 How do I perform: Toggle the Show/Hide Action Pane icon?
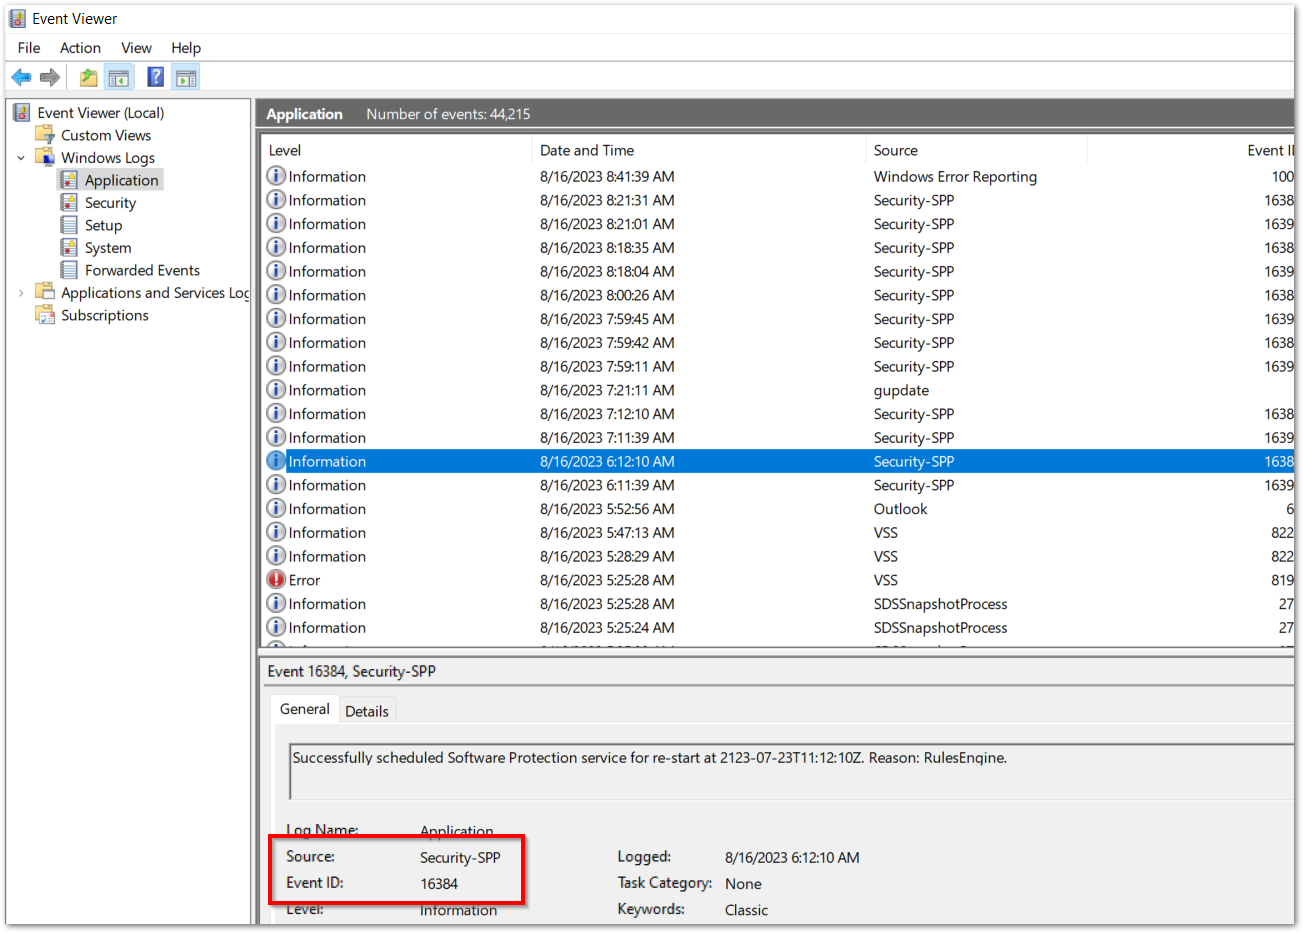point(186,77)
